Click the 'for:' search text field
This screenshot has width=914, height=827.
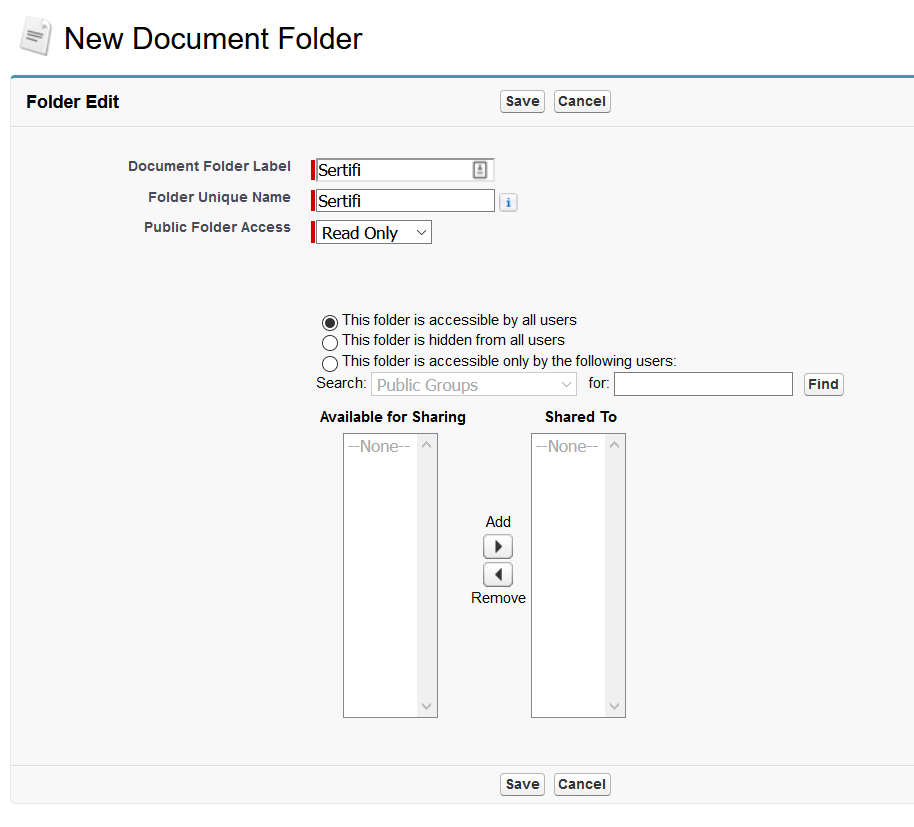[703, 385]
